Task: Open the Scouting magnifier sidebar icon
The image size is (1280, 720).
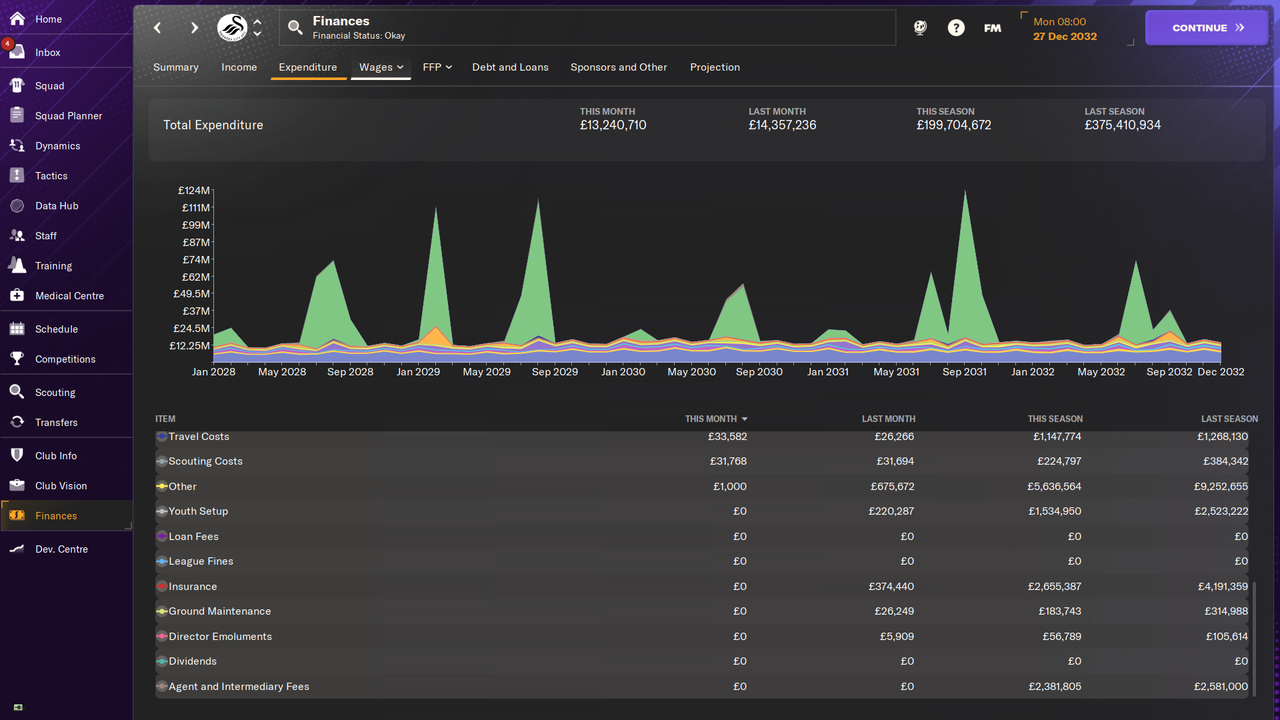Action: (x=16, y=392)
